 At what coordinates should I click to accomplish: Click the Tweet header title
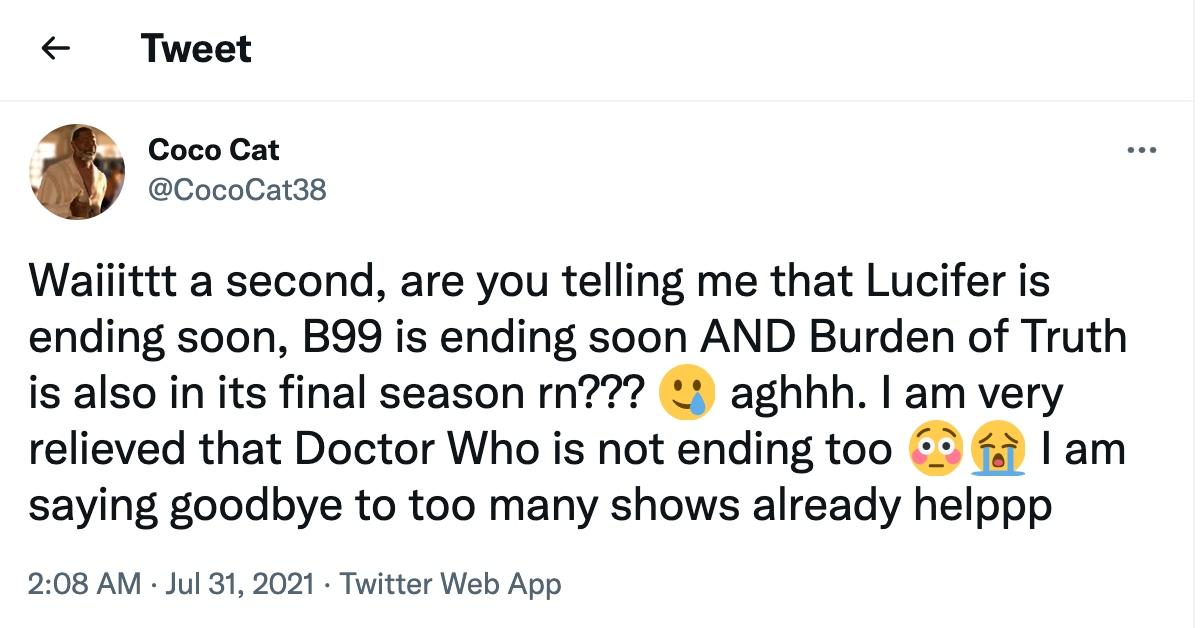[197, 48]
